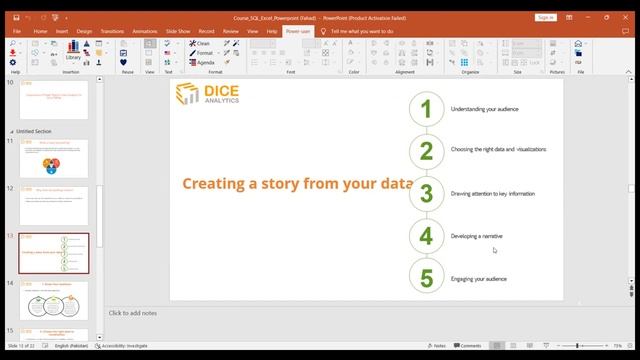Toggle the Comments pane from status bar

pyautogui.click(x=468, y=346)
